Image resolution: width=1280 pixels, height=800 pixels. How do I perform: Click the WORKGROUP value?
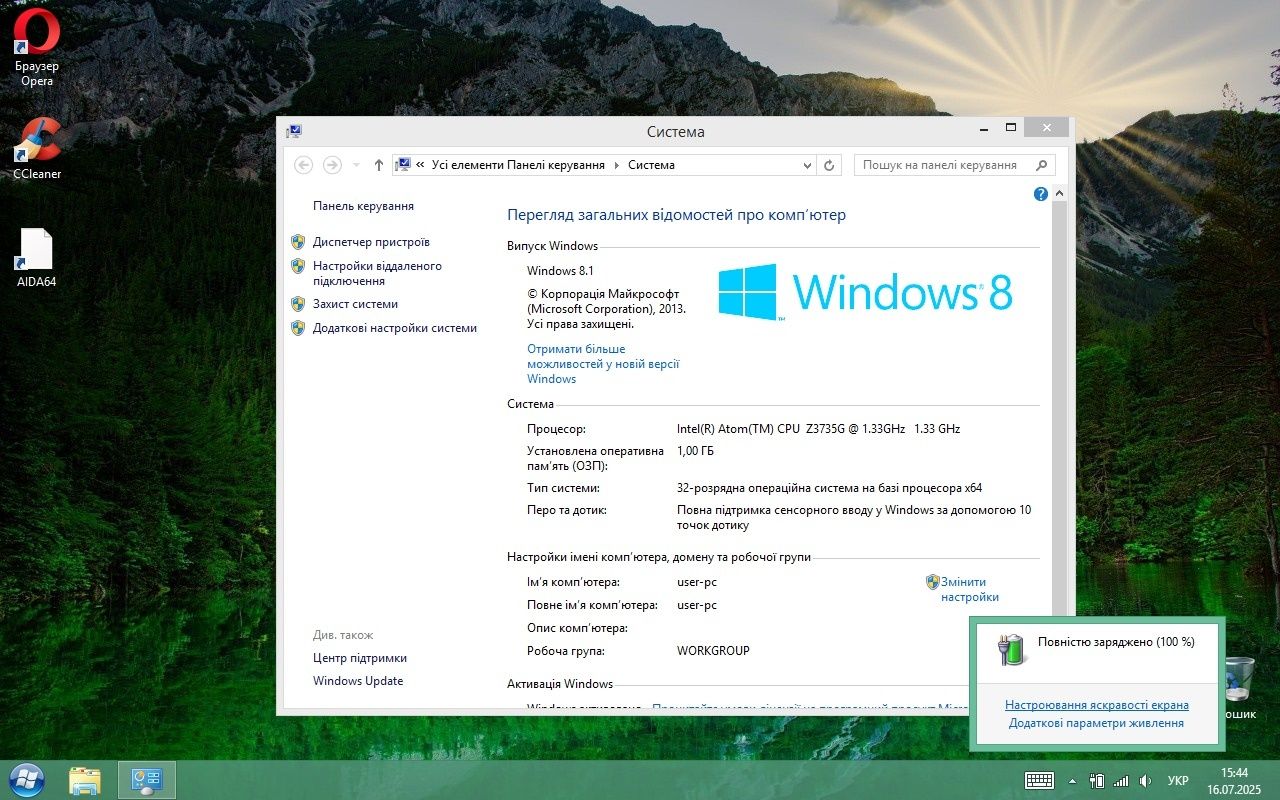click(x=713, y=651)
